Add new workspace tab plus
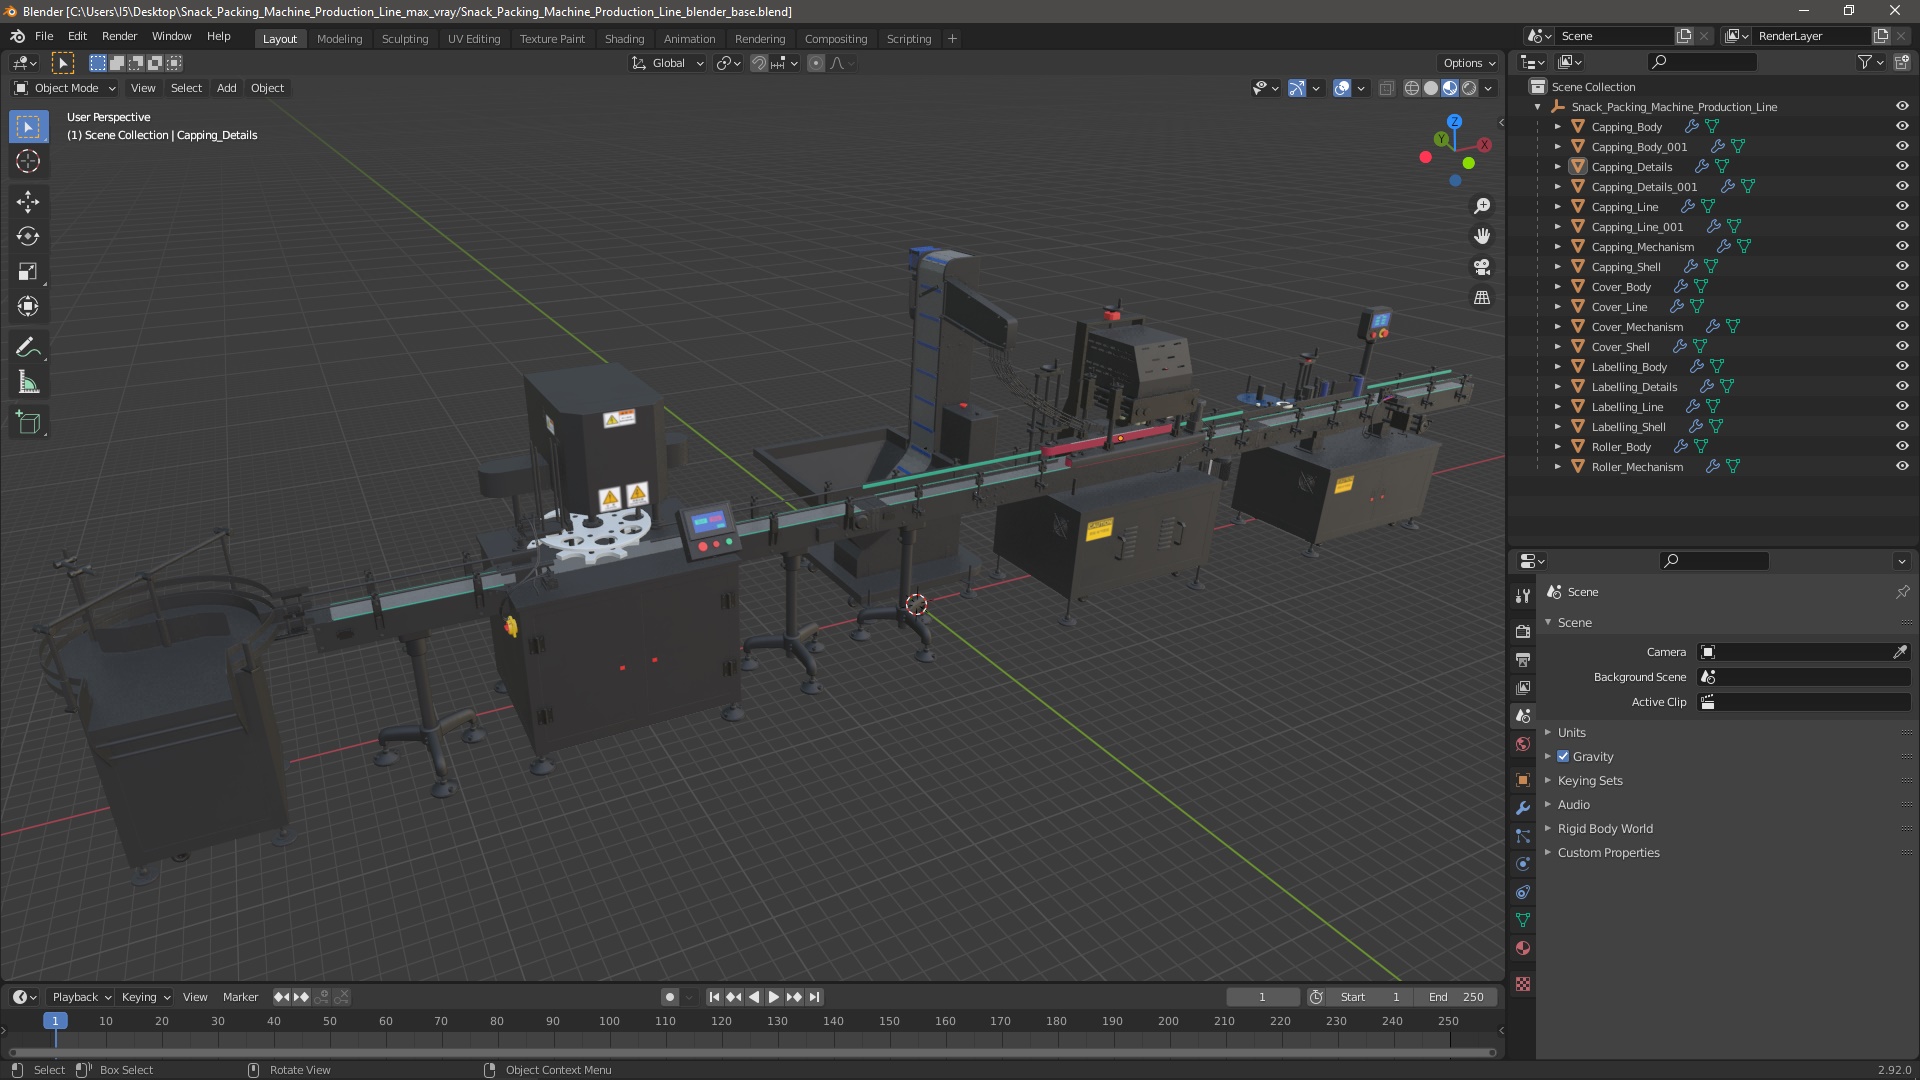Image resolution: width=1920 pixels, height=1080 pixels. point(952,39)
